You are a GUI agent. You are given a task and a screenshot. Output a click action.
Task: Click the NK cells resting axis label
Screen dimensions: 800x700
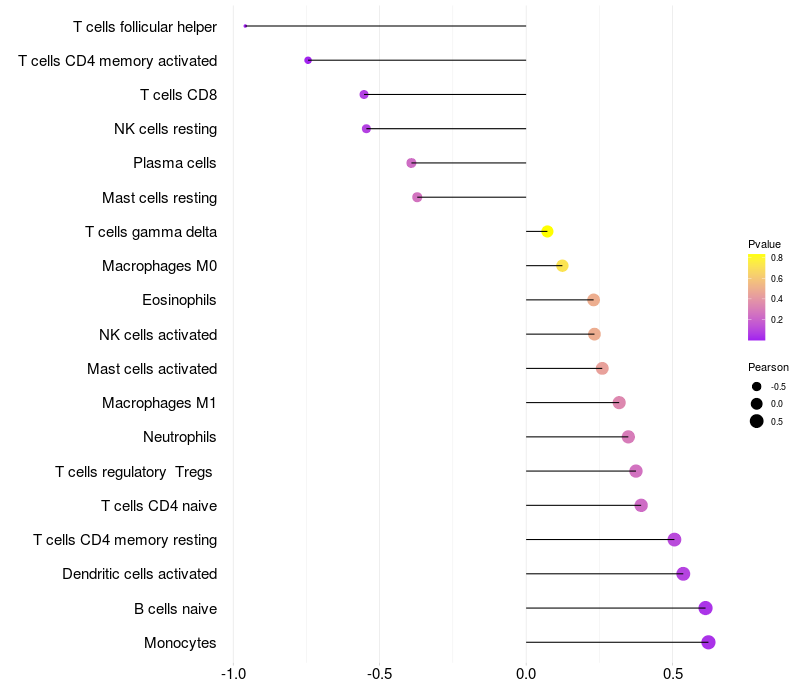165,129
